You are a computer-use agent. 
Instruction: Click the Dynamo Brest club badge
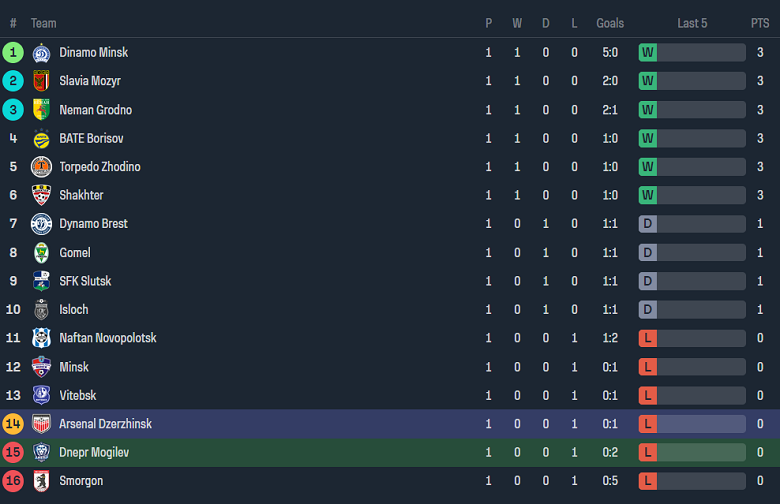click(41, 224)
